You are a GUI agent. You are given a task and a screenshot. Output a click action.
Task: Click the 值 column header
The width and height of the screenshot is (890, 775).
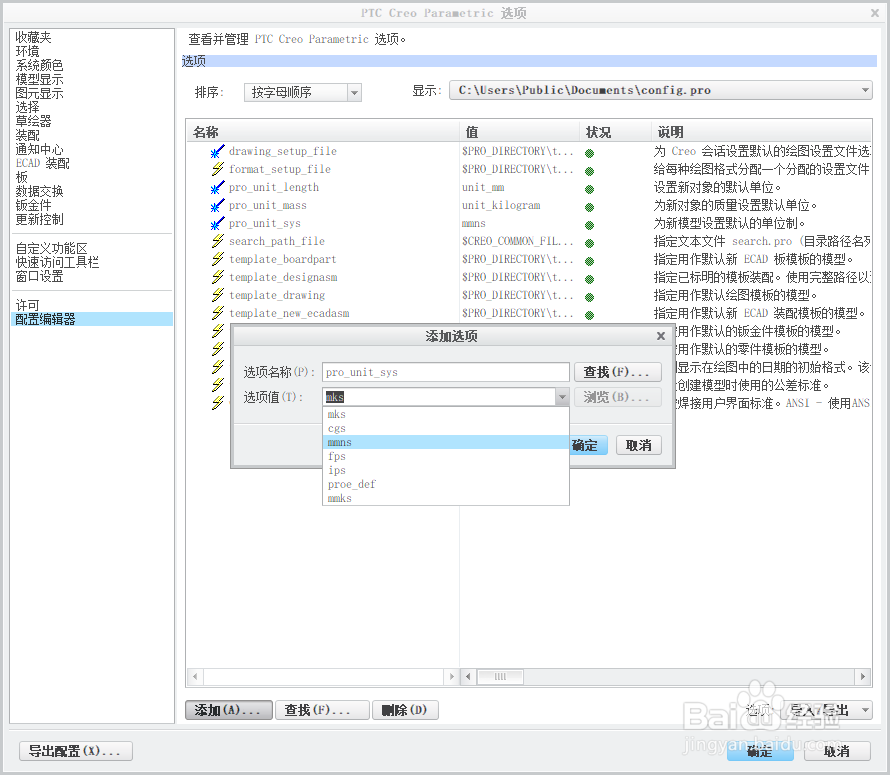(519, 132)
